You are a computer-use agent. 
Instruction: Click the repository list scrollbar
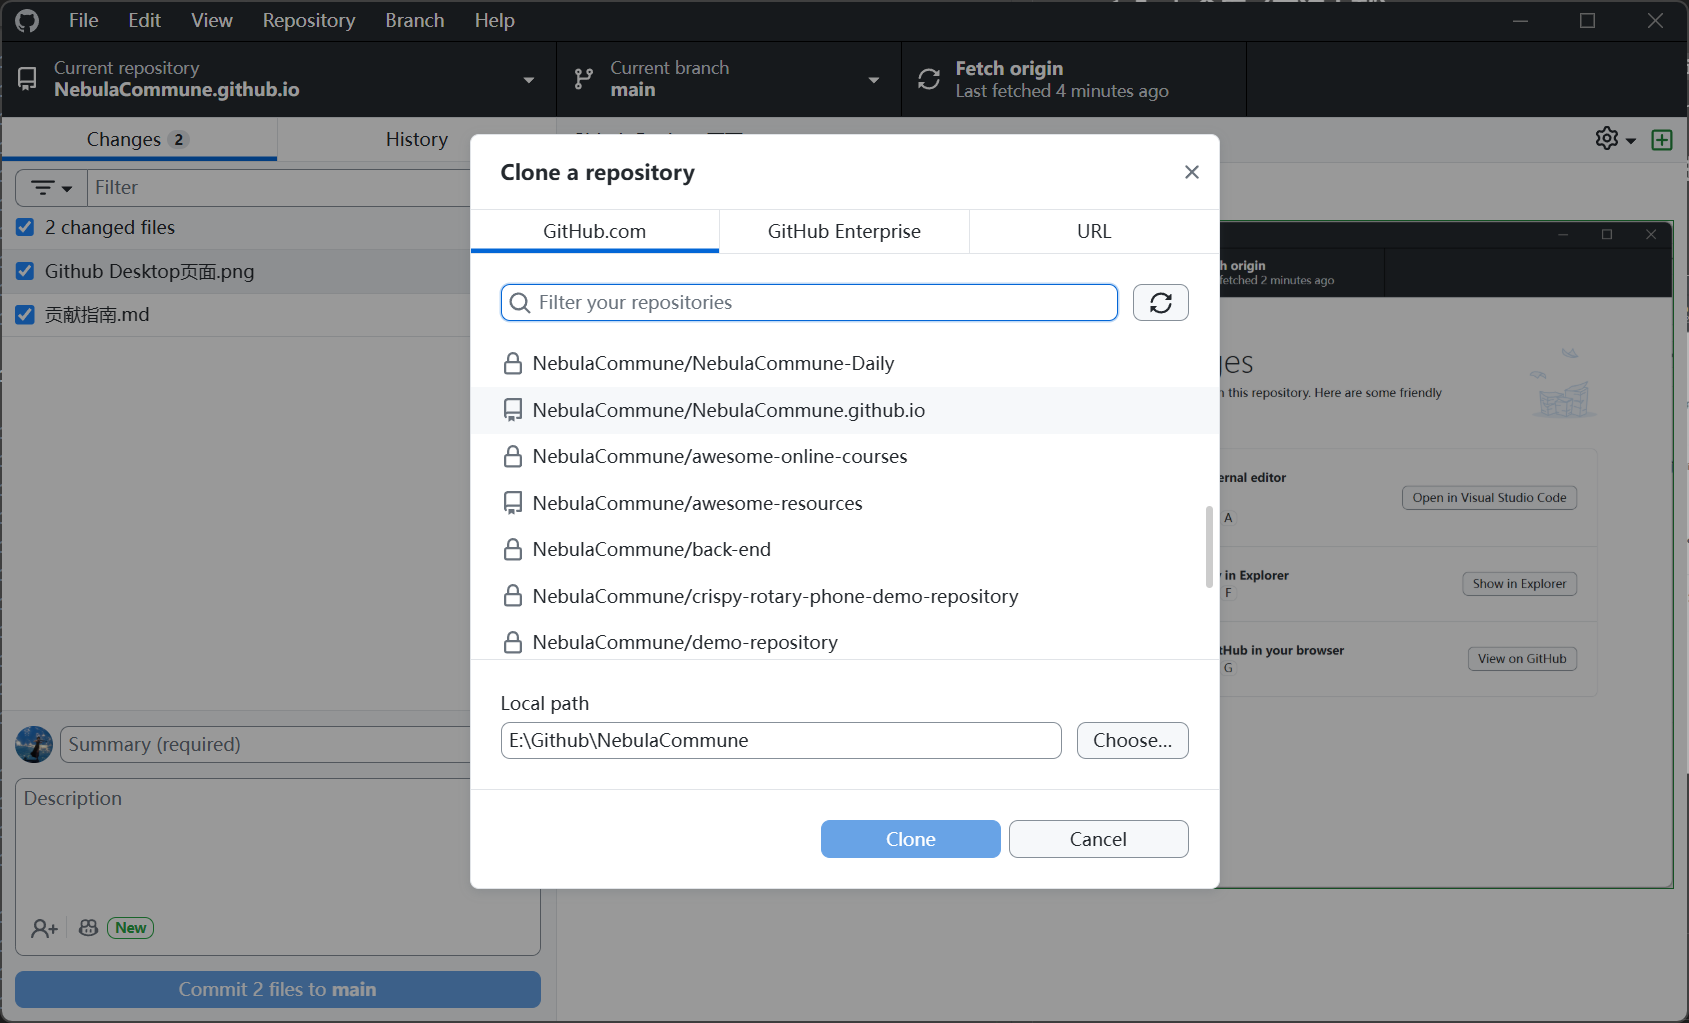(1209, 547)
